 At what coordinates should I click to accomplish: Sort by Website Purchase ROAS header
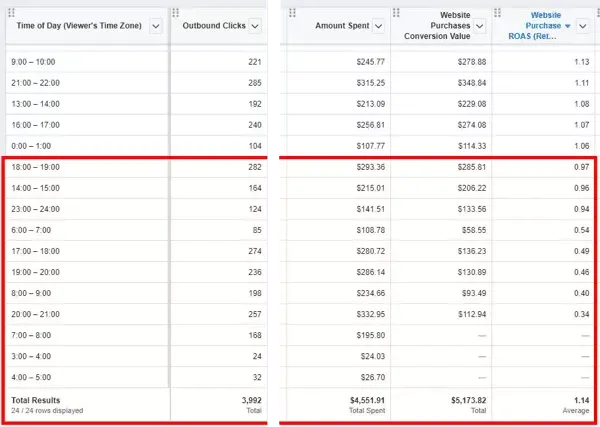tap(540, 27)
